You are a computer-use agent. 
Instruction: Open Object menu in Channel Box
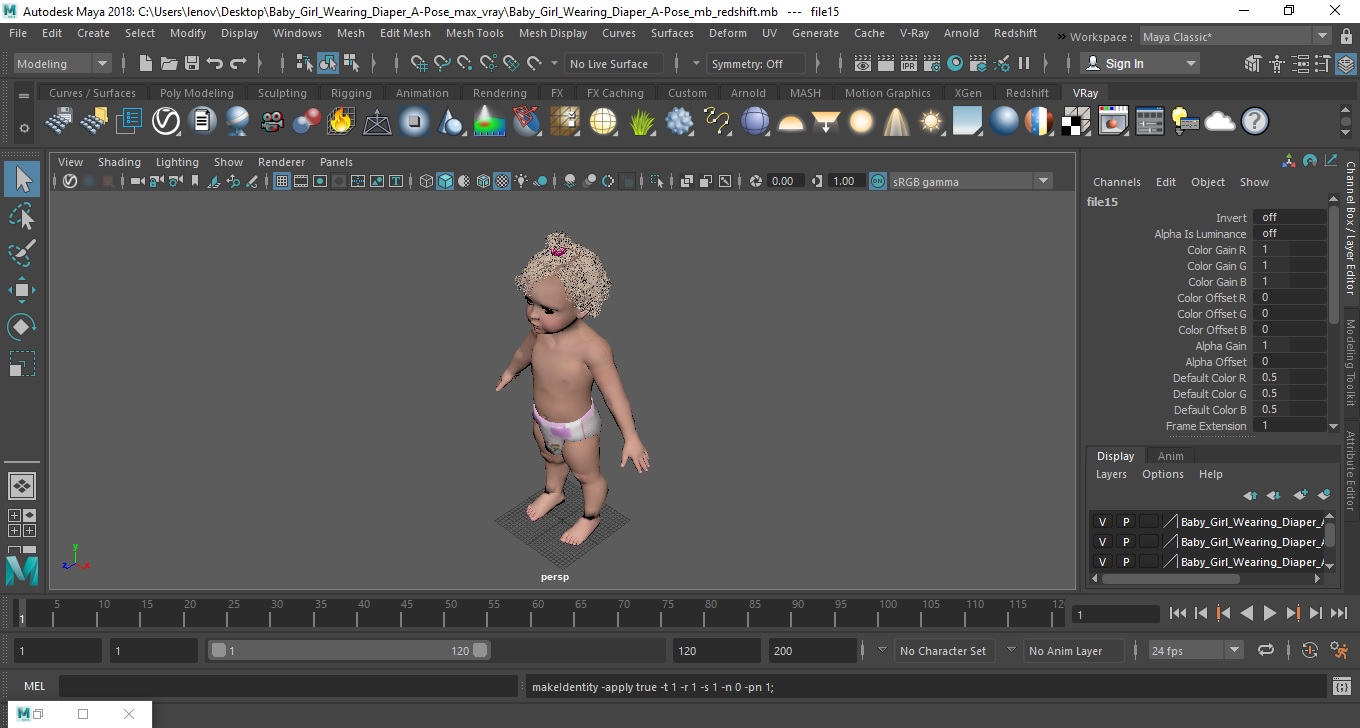[1207, 182]
